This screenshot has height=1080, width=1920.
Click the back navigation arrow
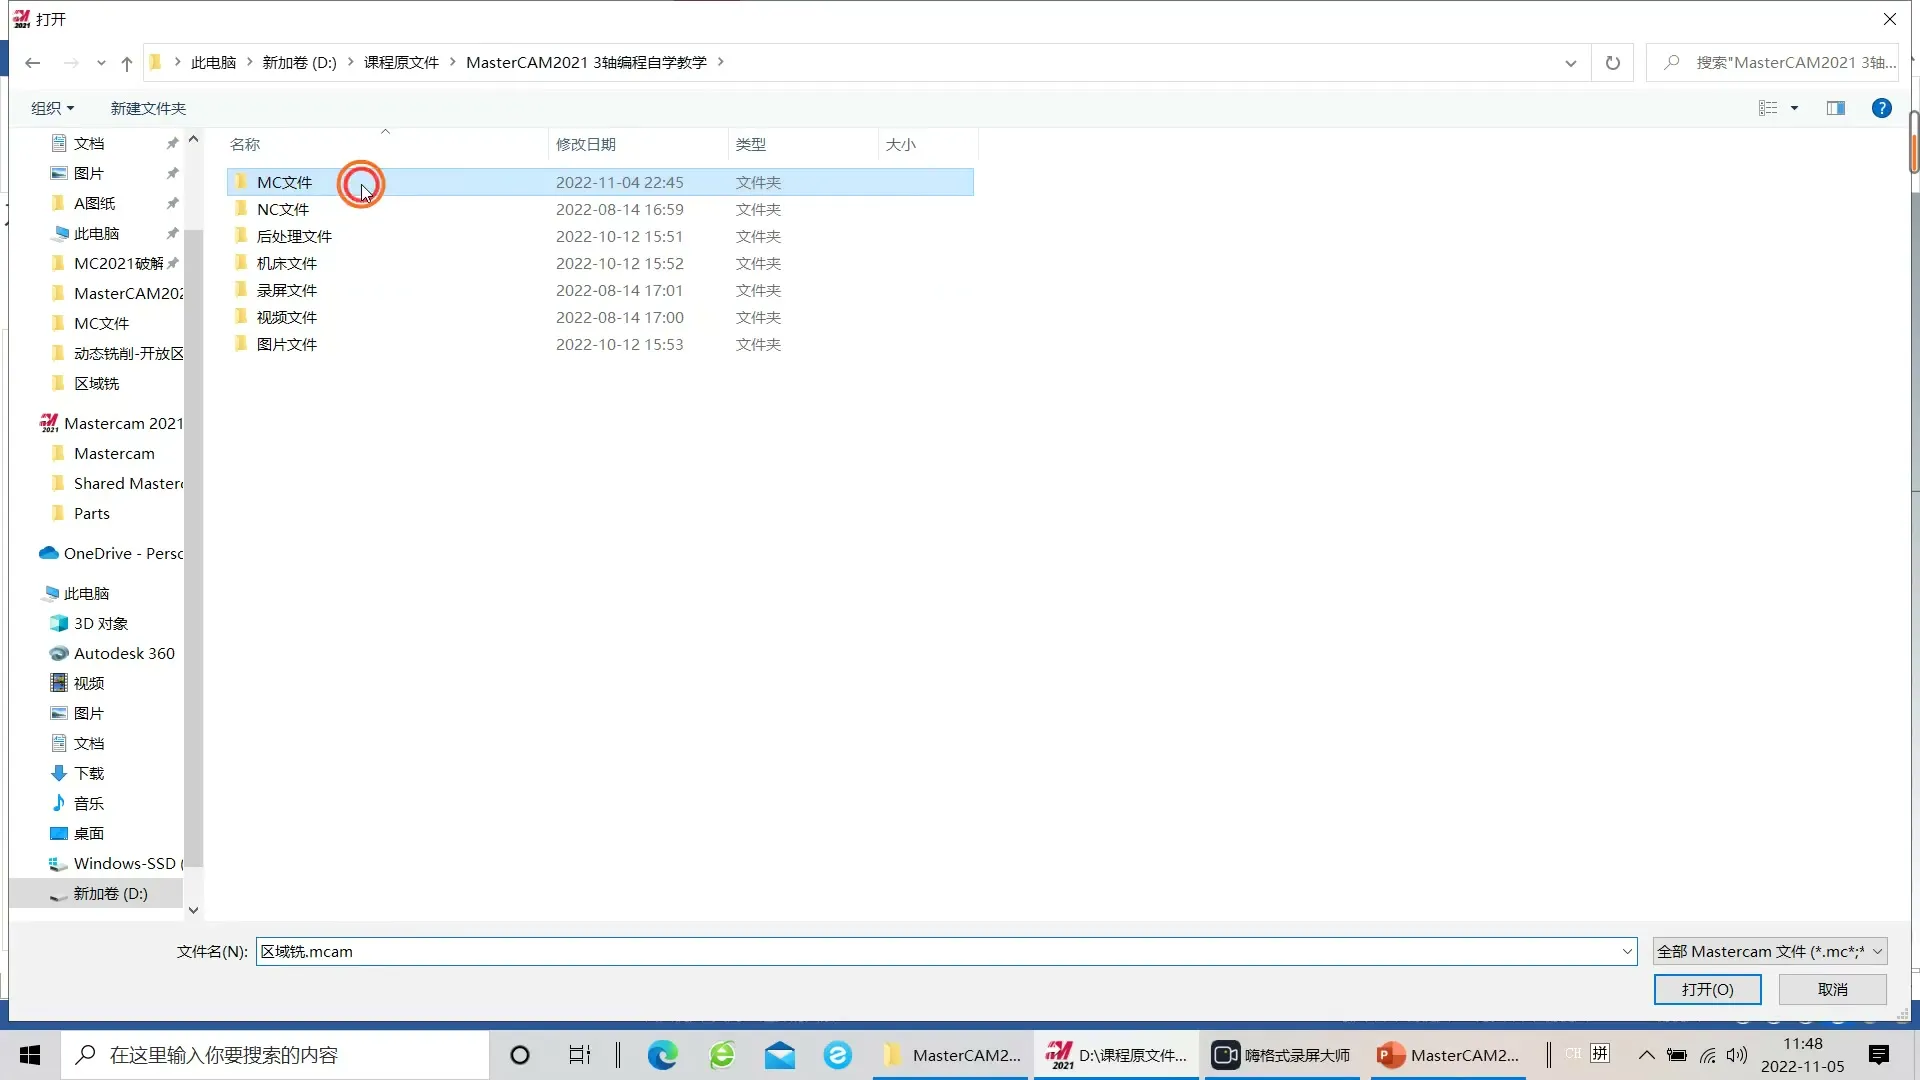[x=32, y=63]
